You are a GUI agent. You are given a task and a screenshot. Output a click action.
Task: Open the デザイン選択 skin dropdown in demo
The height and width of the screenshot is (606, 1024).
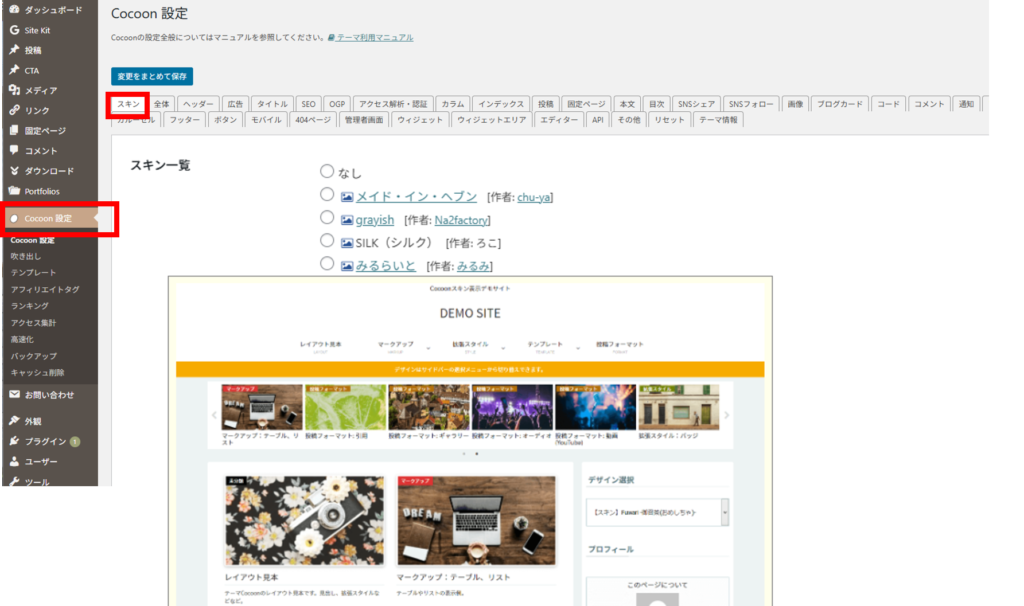coord(657,513)
